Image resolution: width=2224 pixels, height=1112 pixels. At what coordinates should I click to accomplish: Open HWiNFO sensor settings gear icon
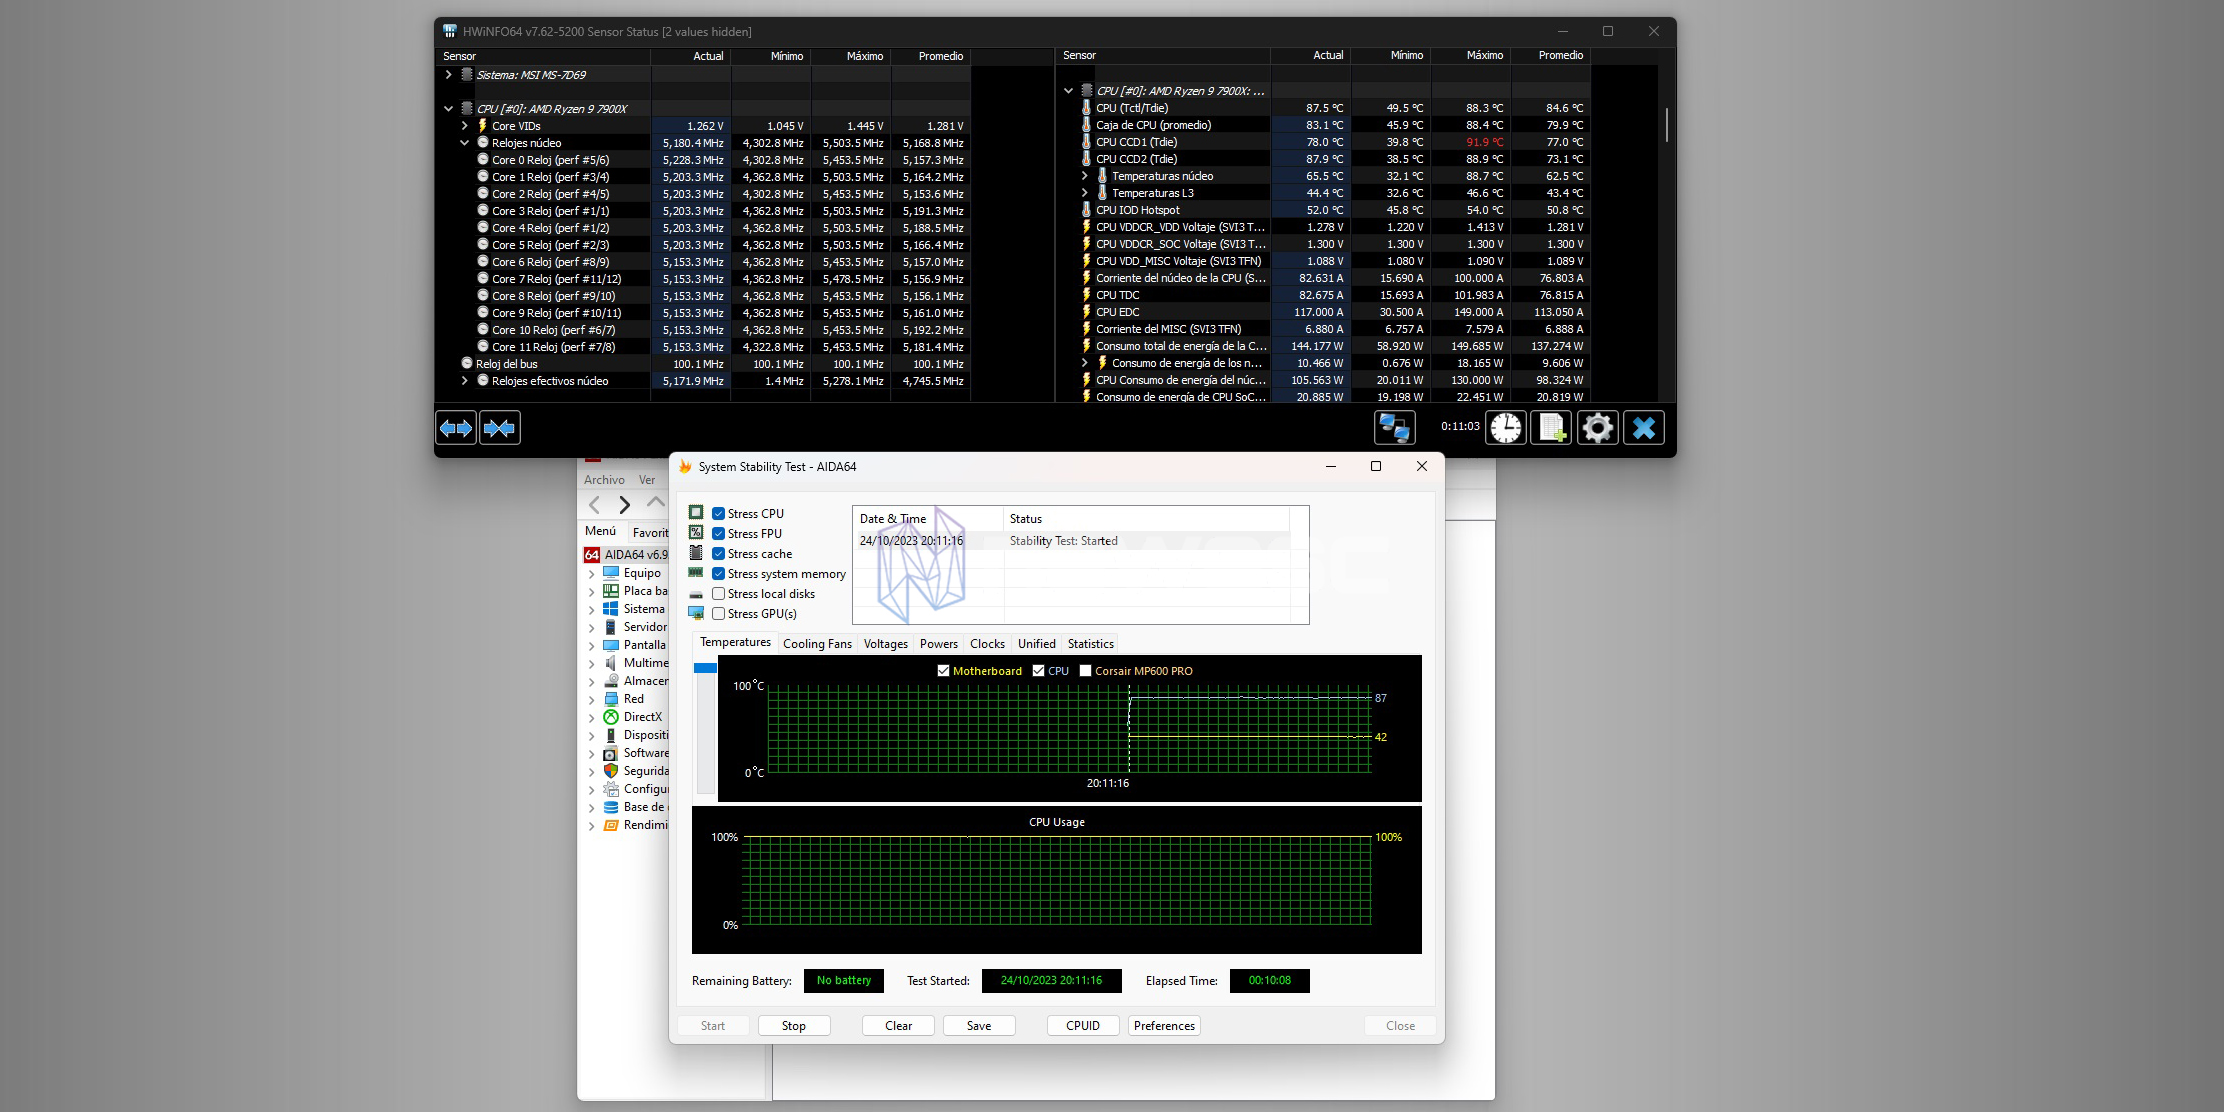point(1598,428)
